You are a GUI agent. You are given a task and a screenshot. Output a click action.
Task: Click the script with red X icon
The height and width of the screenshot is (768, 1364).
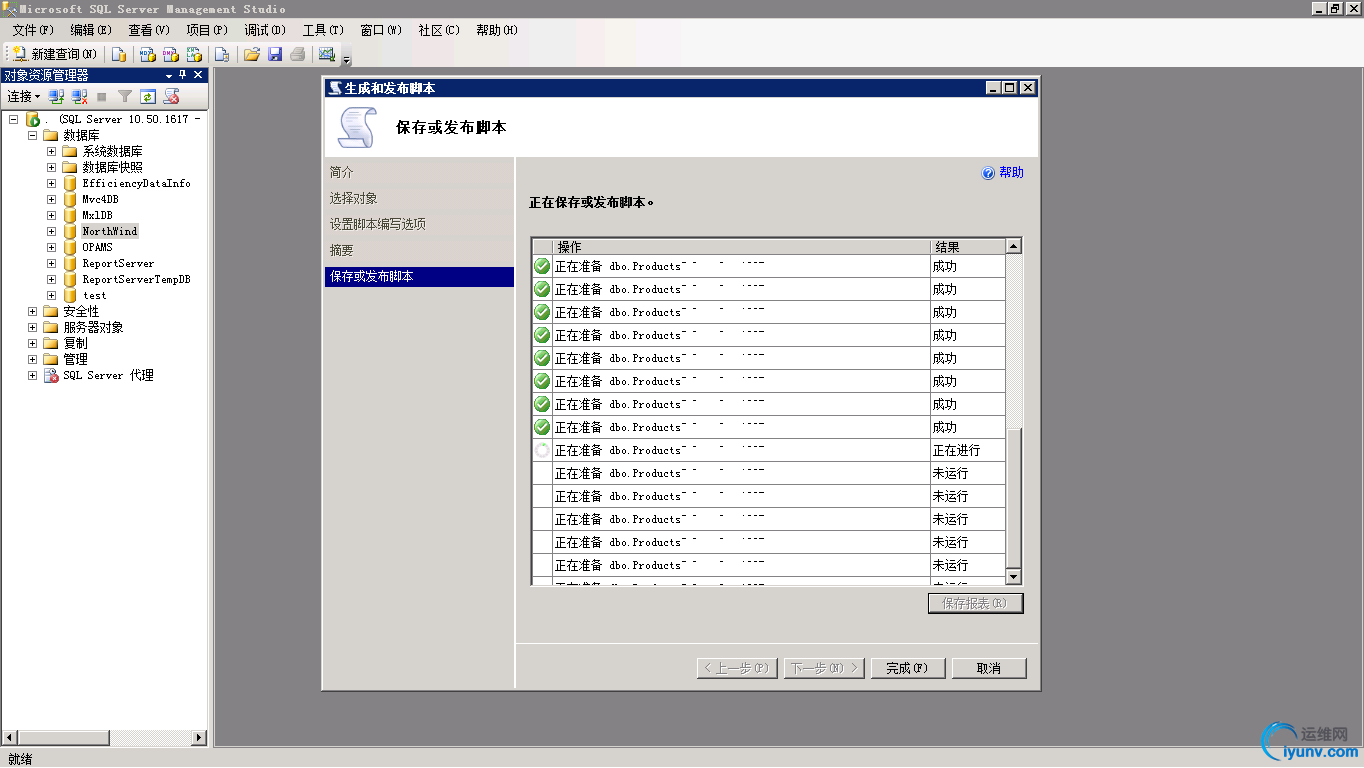171,96
